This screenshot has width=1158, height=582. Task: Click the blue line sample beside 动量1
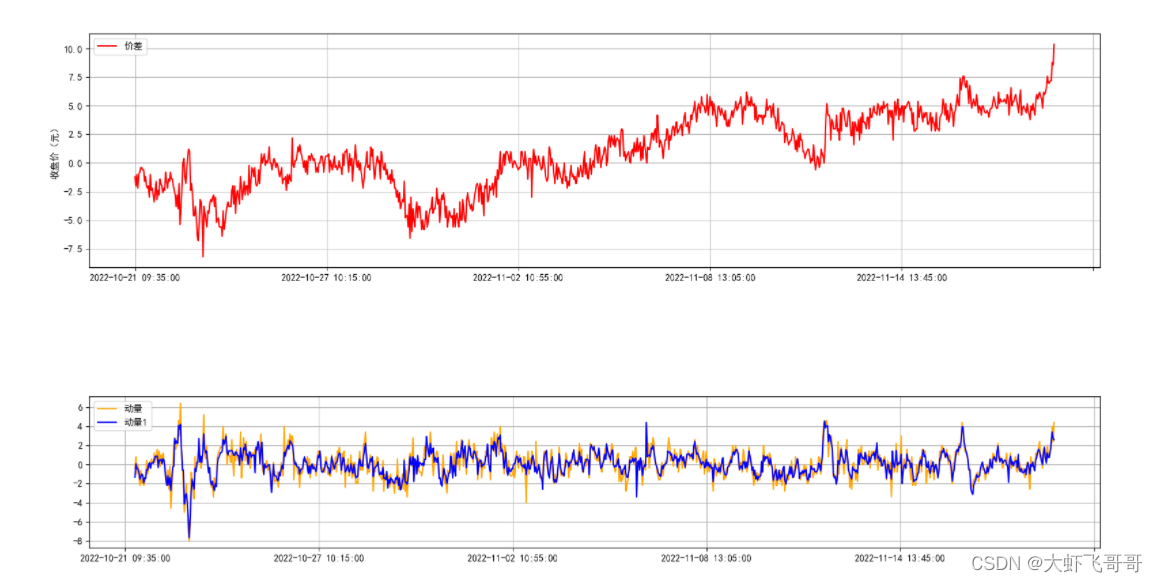pyautogui.click(x=108, y=422)
